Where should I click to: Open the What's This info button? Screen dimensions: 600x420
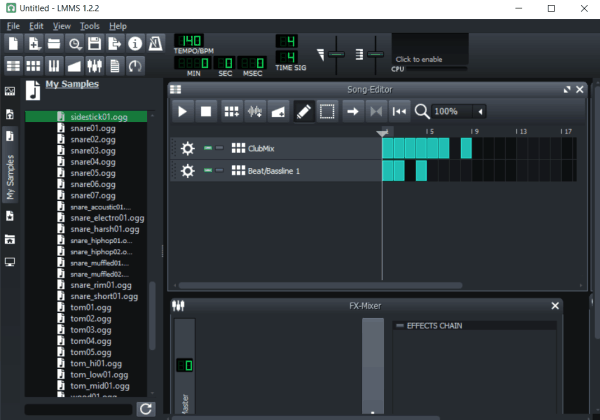tap(135, 44)
